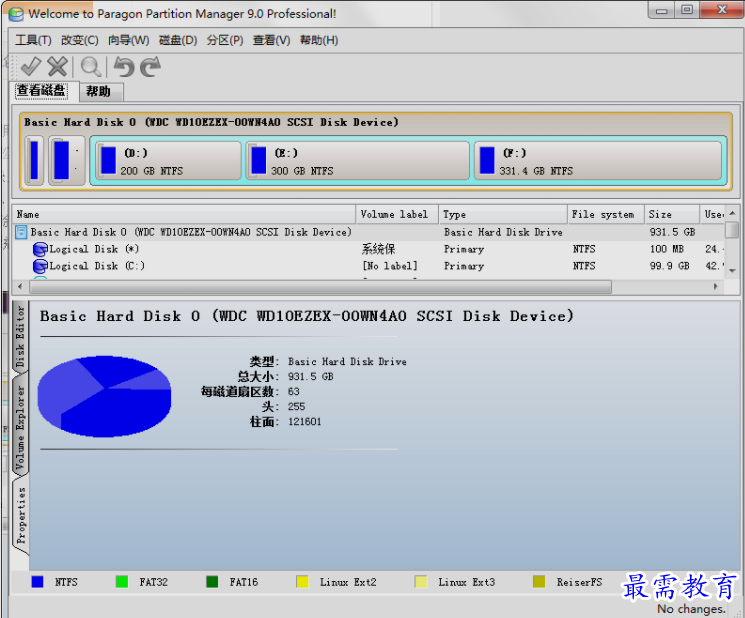Click the Linux Ext3 pale yellow swatch

point(420,582)
